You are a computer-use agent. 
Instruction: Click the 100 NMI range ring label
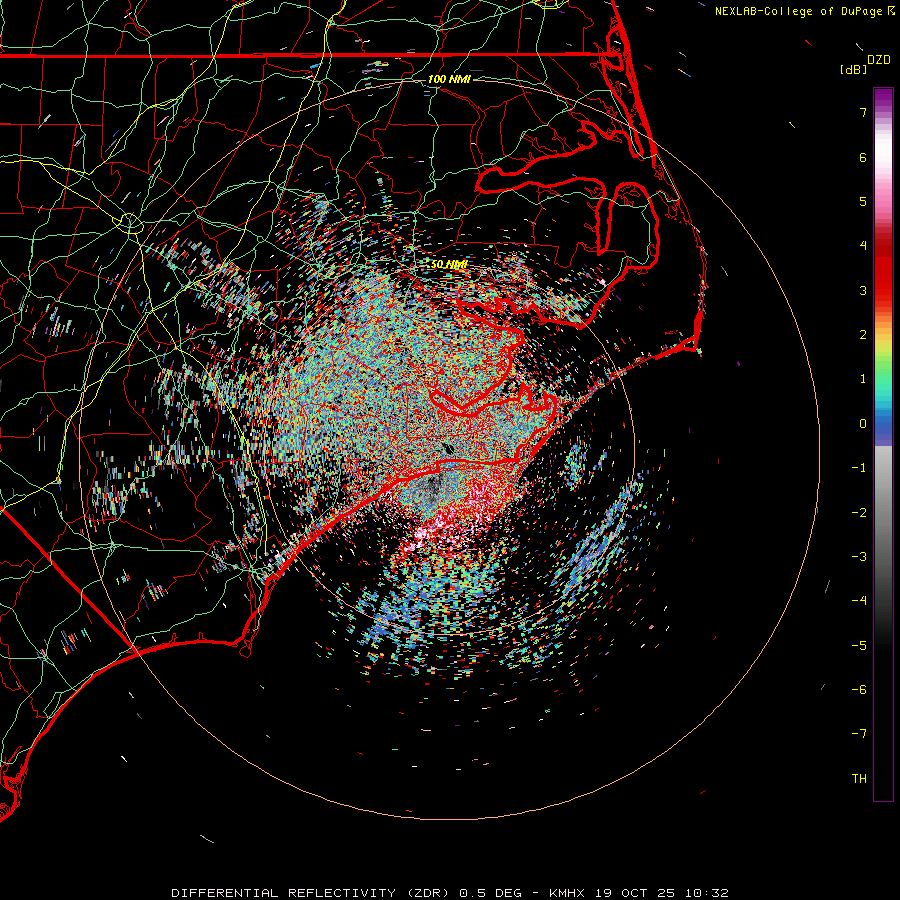point(449,79)
